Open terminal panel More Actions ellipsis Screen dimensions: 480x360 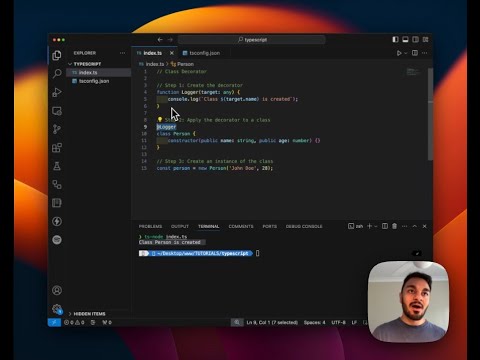pyautogui.click(x=404, y=226)
